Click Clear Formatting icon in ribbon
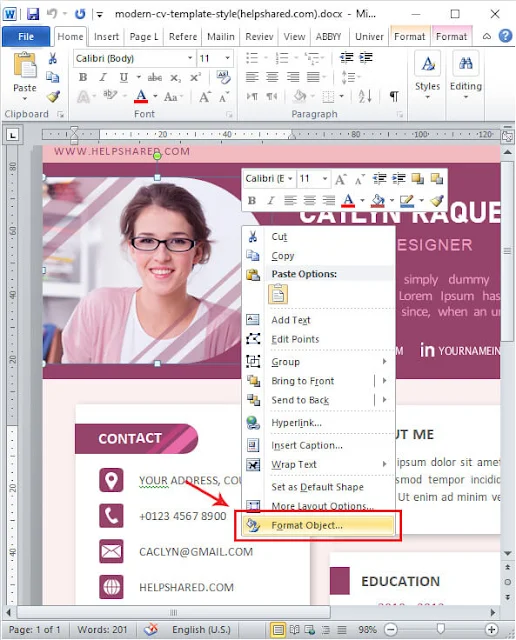 point(223,77)
